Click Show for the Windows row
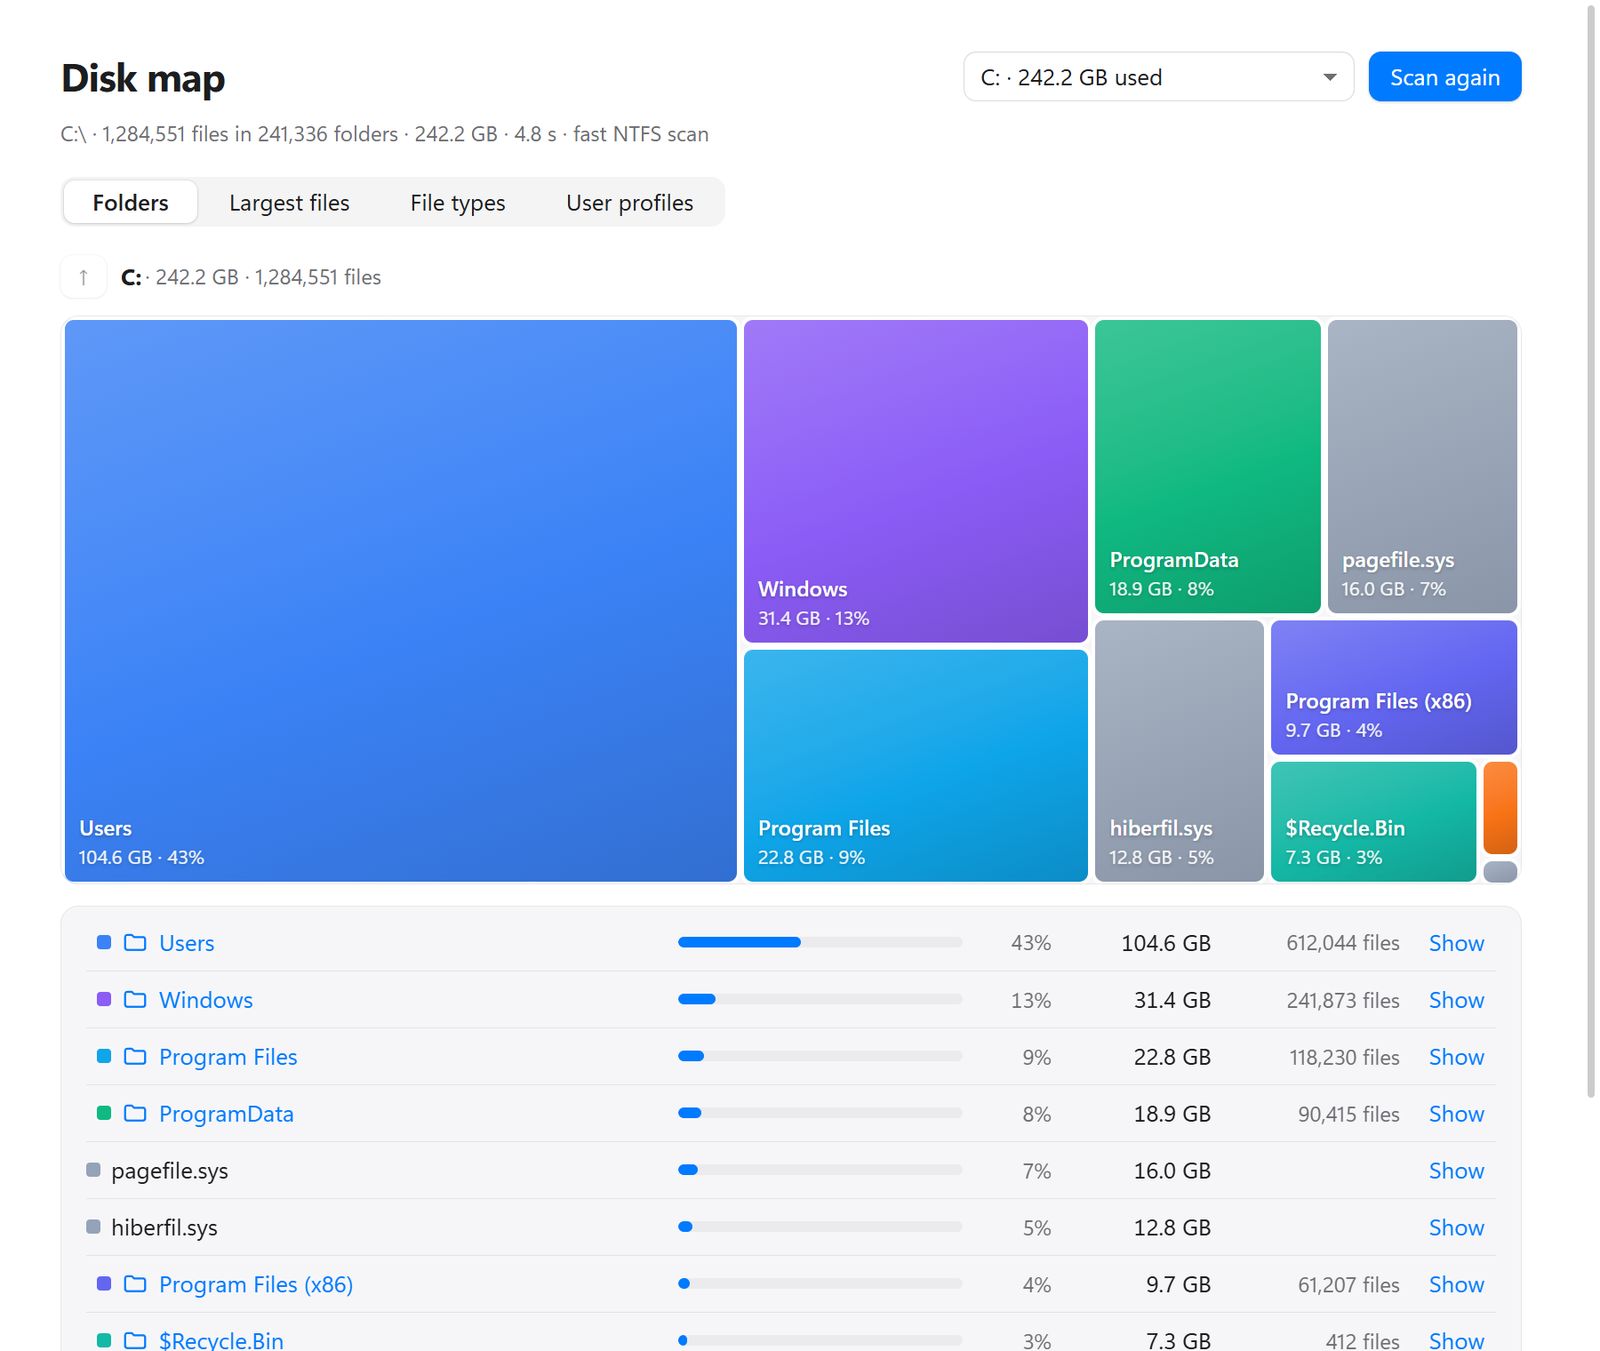 [x=1456, y=1000]
